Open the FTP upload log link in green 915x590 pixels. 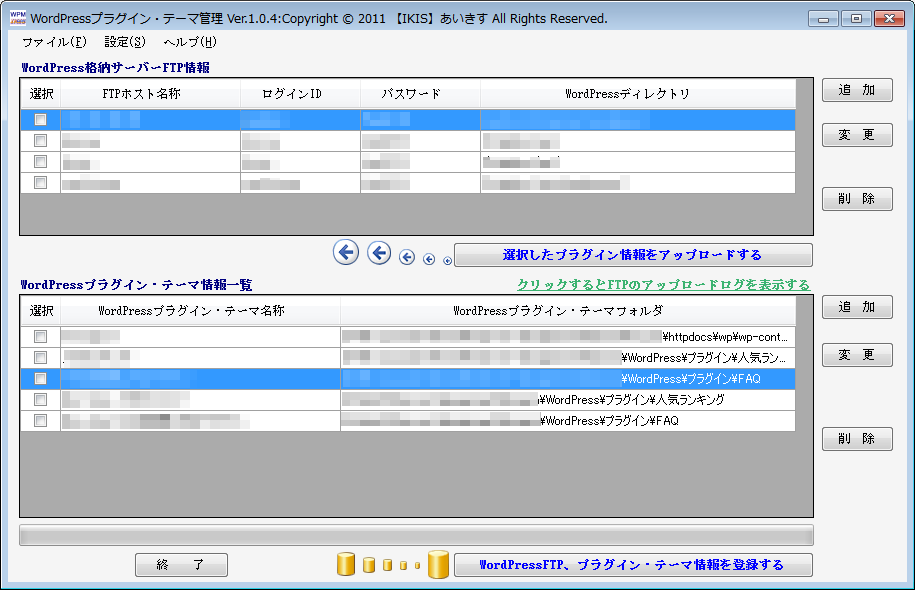click(x=663, y=285)
